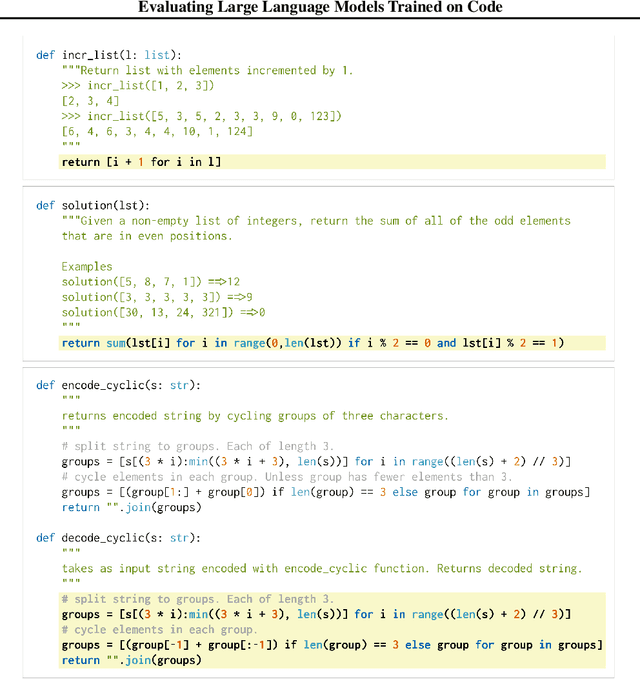Click the solution docstring starting 'Given a non-empty list of integers'

tap(316, 221)
